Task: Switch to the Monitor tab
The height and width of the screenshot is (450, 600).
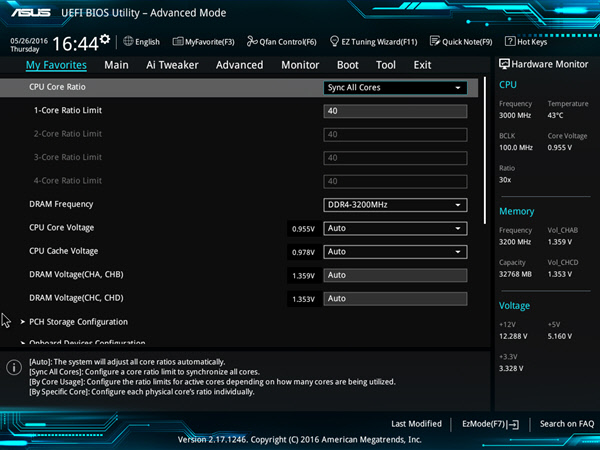Action: pos(300,65)
